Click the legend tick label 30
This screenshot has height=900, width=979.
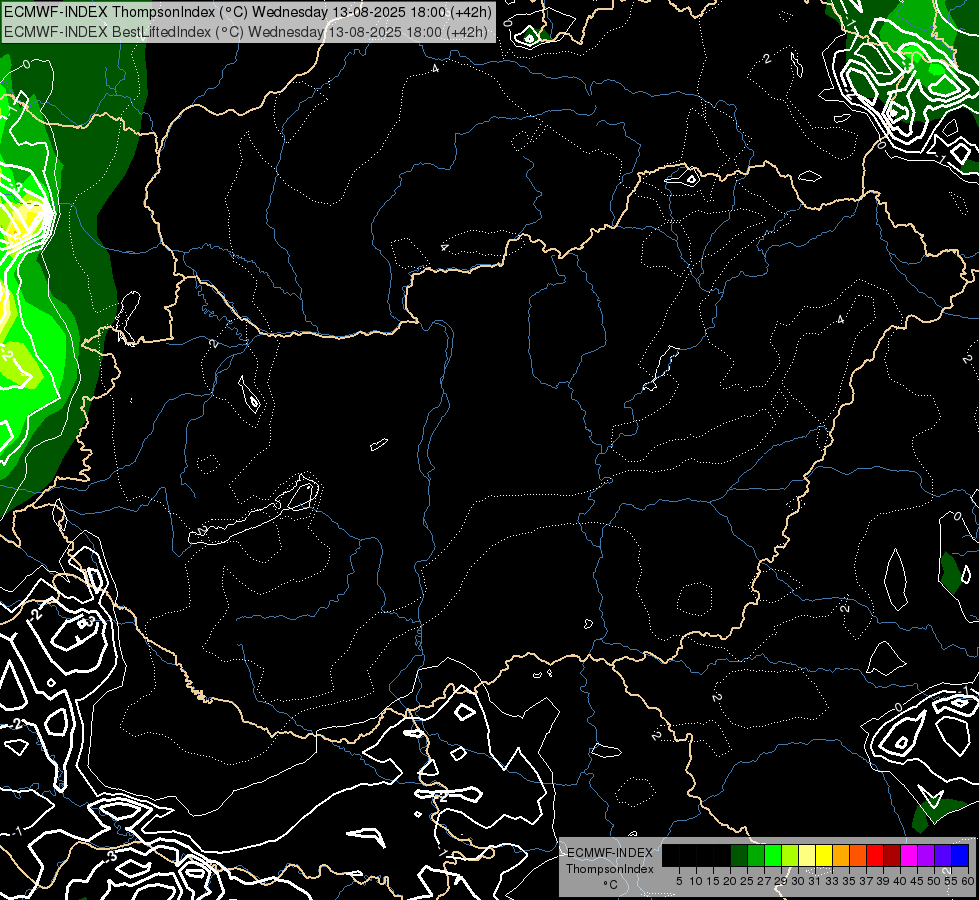[x=799, y=881]
